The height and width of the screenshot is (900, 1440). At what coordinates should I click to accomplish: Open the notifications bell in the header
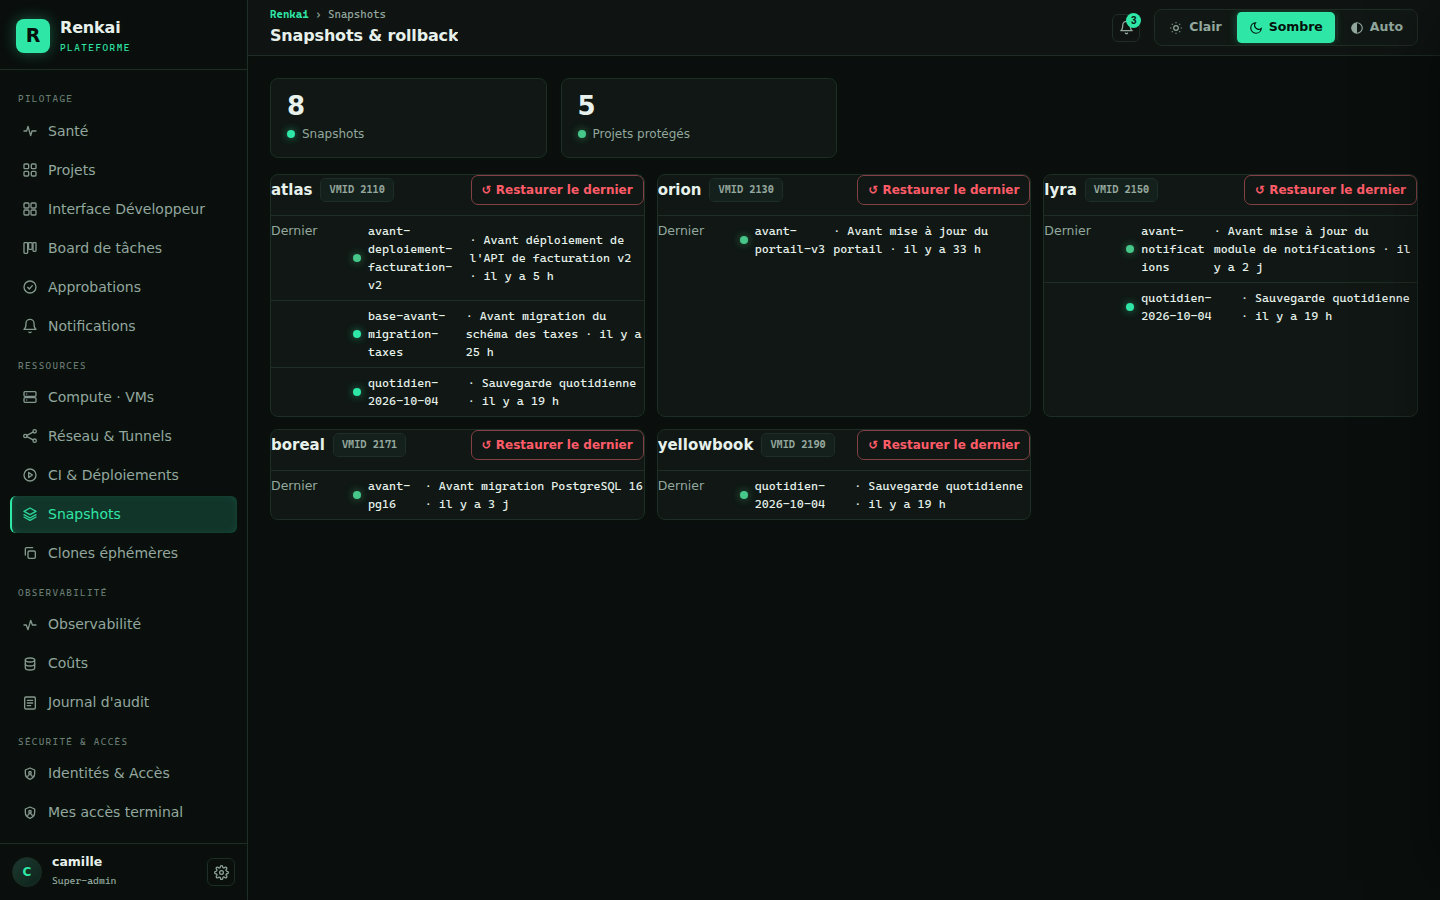click(1126, 27)
